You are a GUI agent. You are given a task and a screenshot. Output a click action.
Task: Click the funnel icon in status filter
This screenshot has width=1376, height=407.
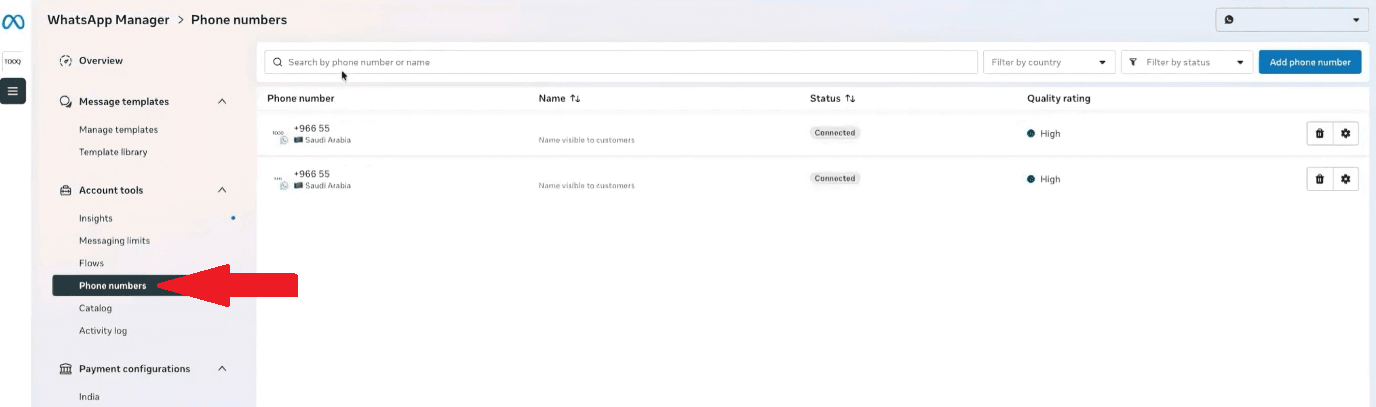coord(1133,62)
